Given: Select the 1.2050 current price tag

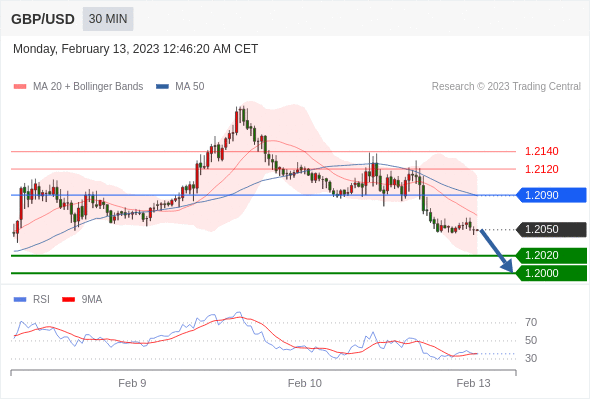Looking at the screenshot, I should coord(551,230).
